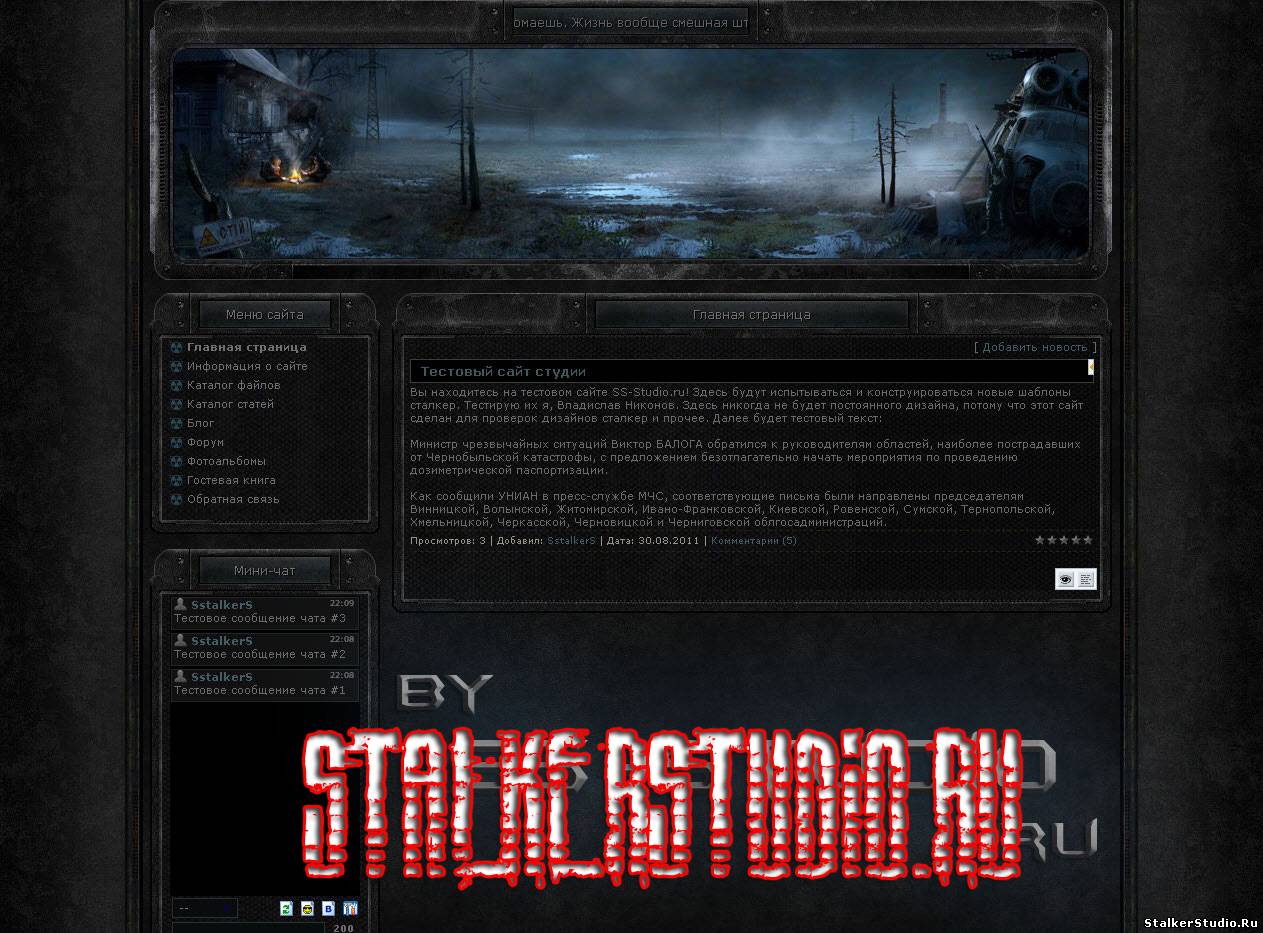Click the radiation icon beside Блог

coord(177,424)
